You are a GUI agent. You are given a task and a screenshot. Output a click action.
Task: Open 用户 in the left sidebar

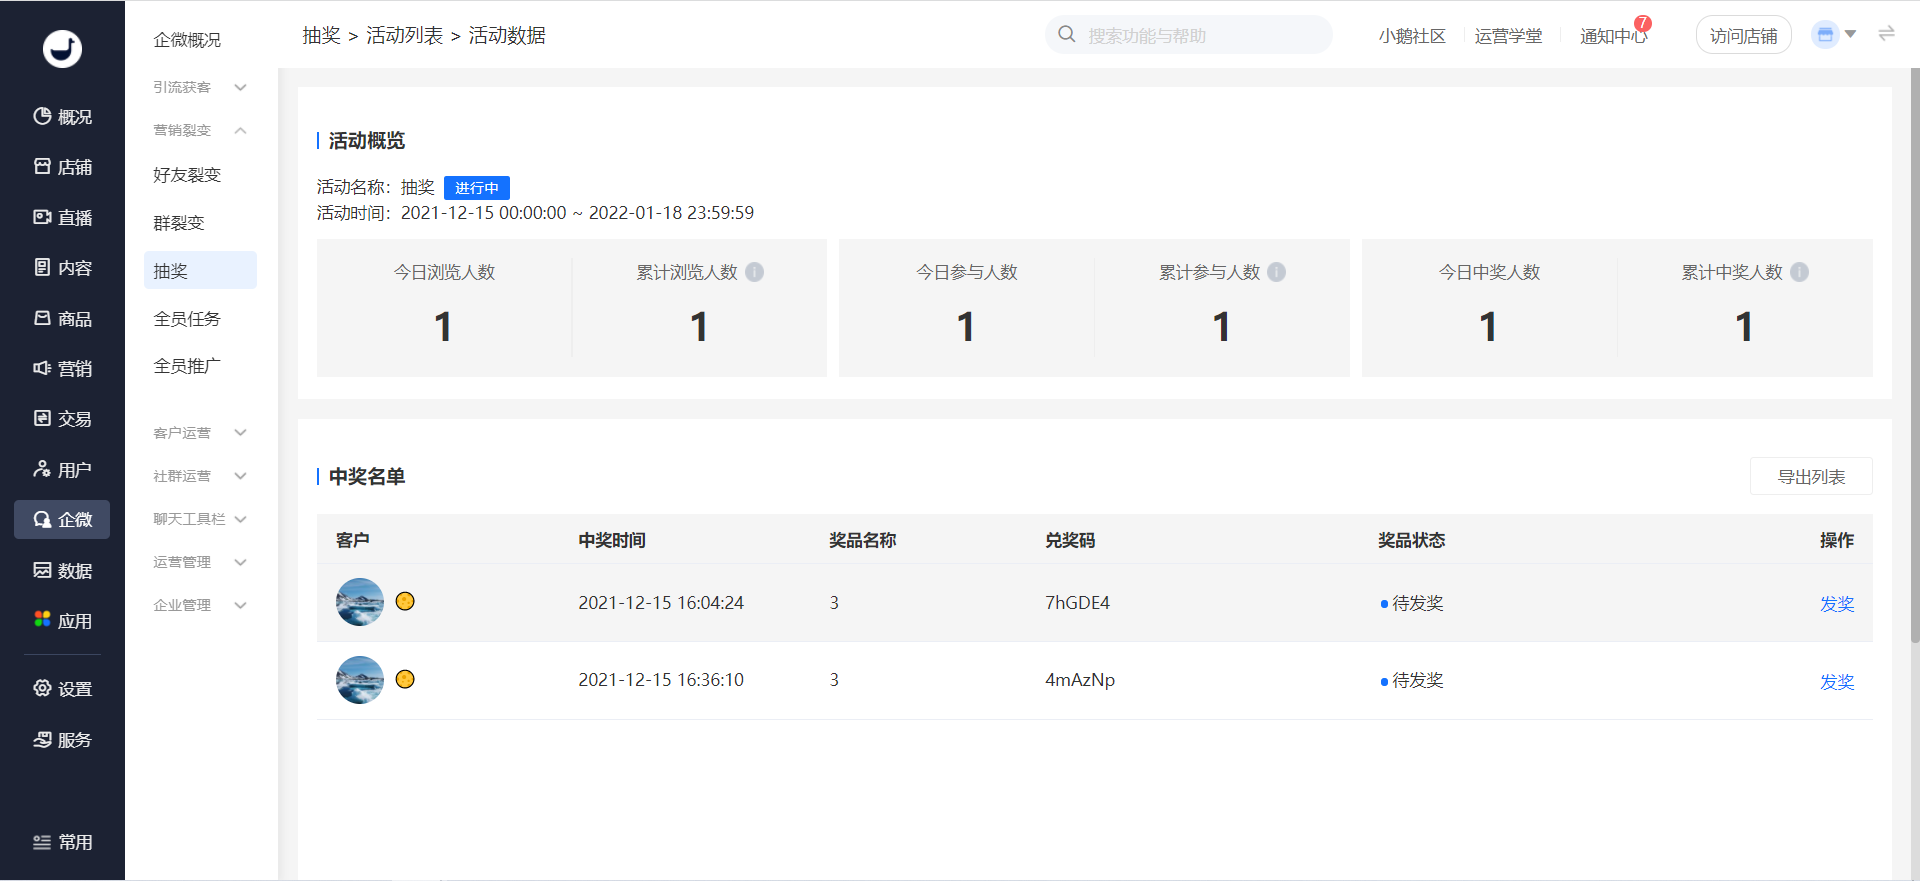point(62,469)
